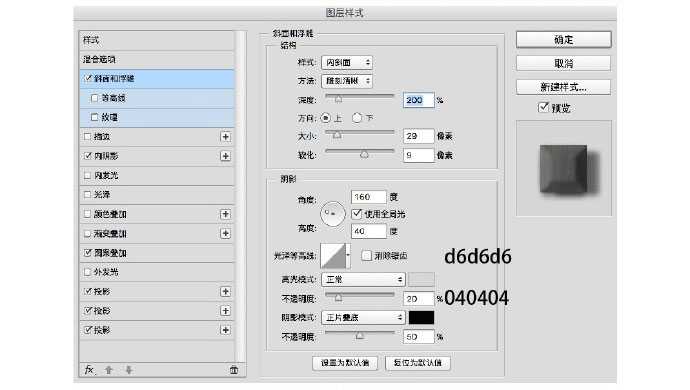The height and width of the screenshot is (390, 690).
Task: Open the 样式 dropdown showing 内斜面
Action: click(347, 63)
